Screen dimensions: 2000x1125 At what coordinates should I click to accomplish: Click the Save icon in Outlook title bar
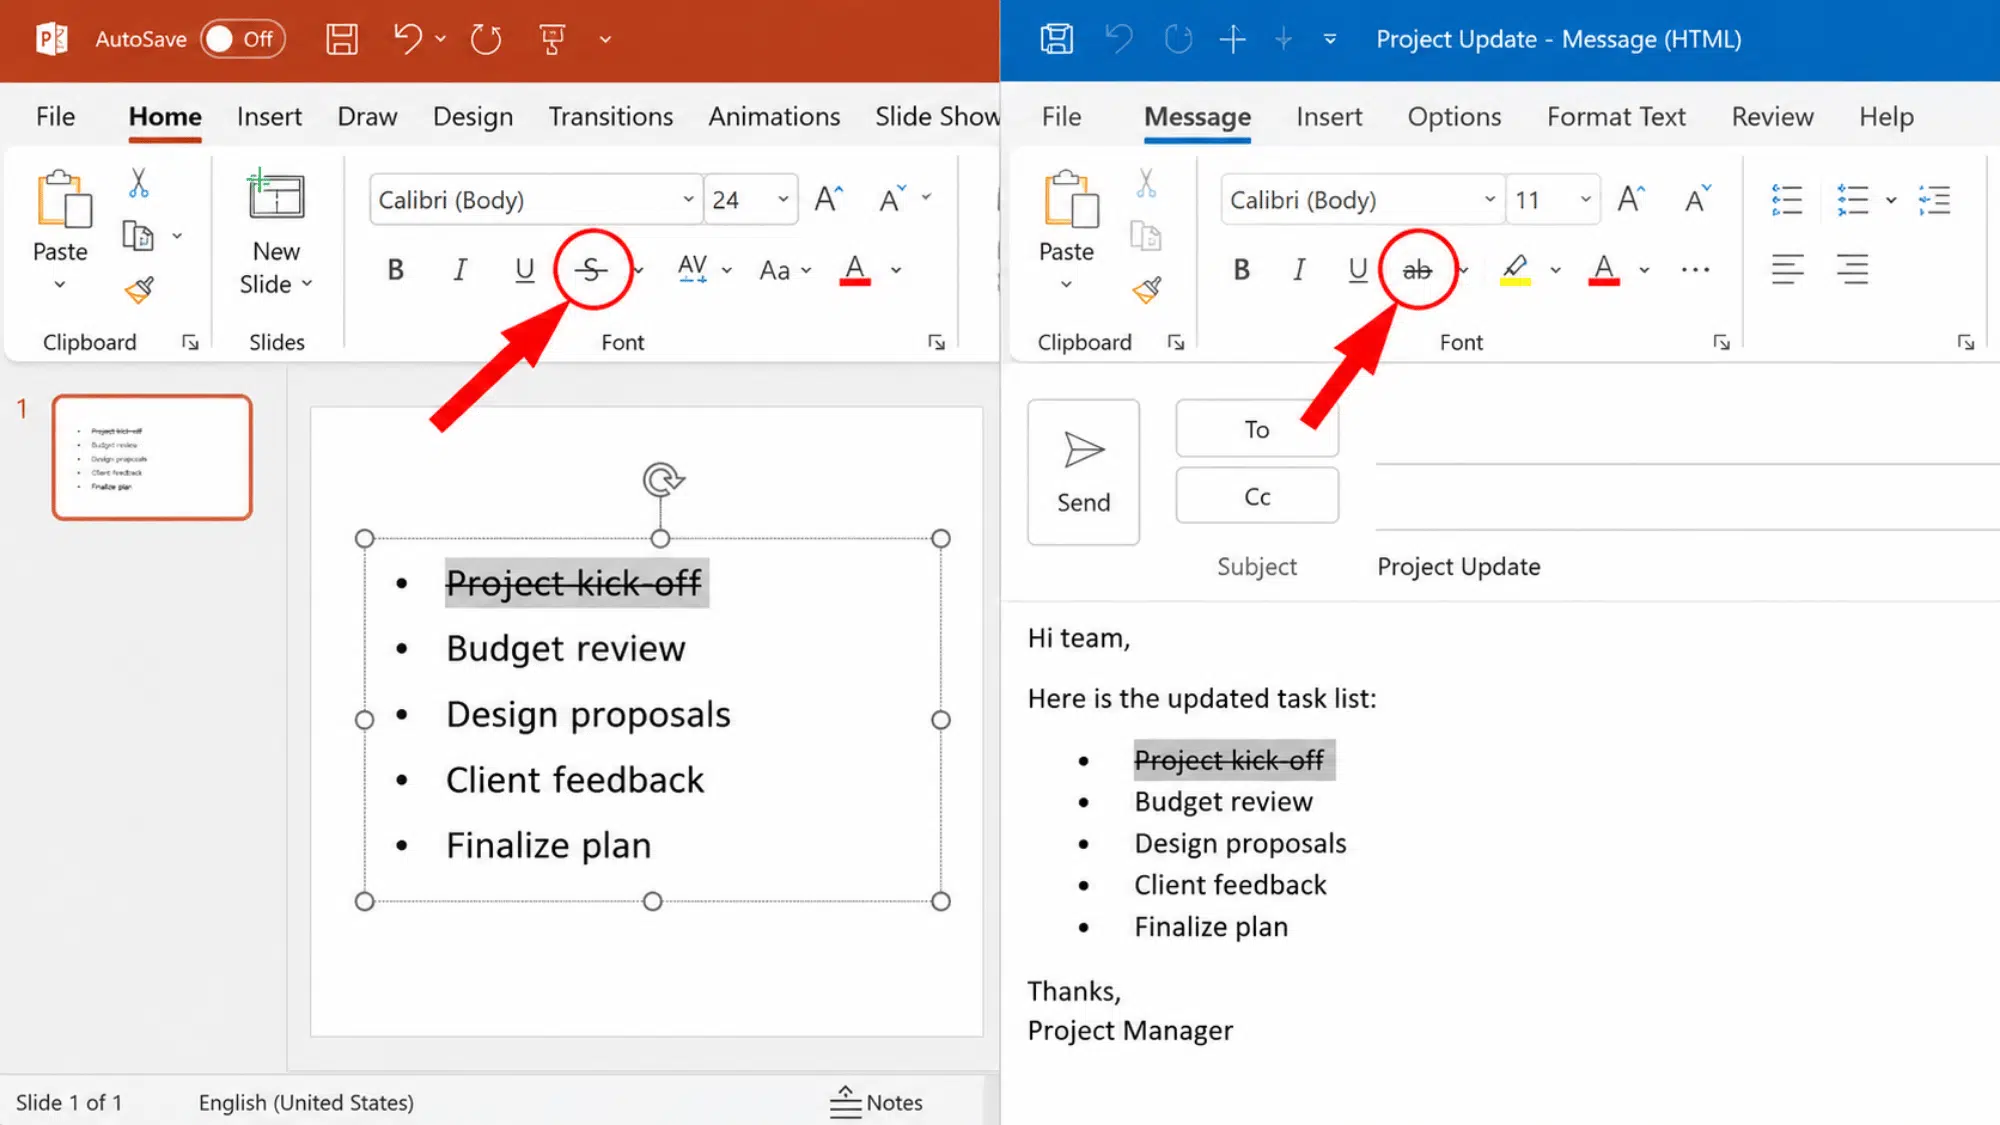coord(1057,39)
